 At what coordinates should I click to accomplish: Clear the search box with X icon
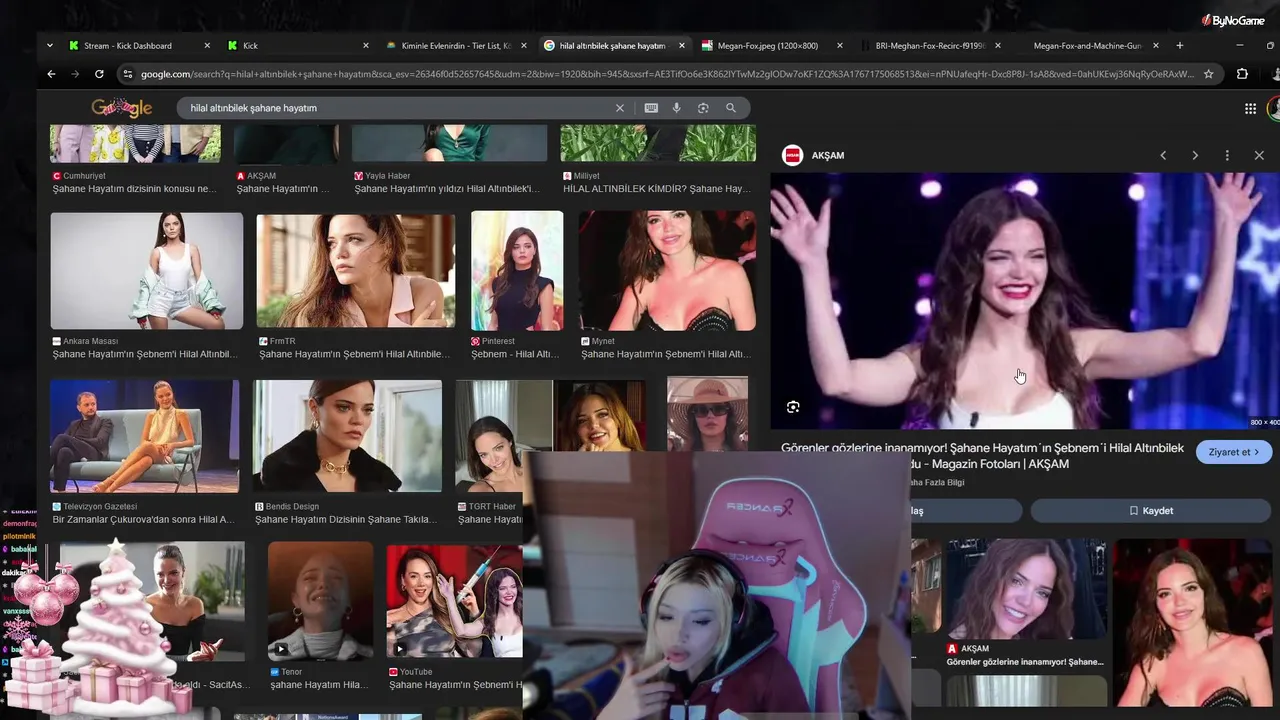tap(619, 108)
